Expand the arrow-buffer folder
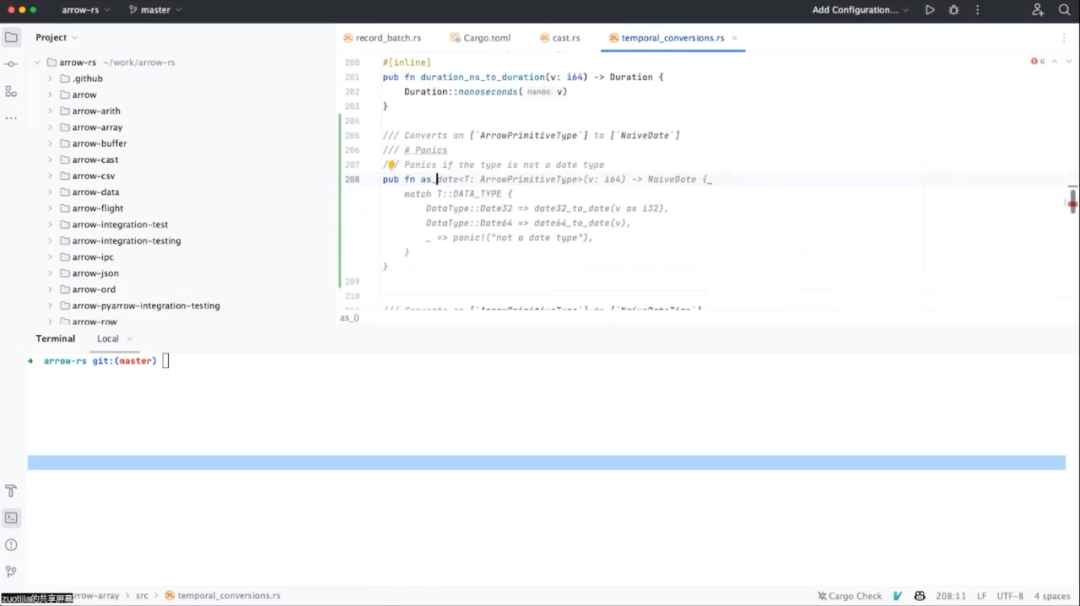 click(x=50, y=143)
